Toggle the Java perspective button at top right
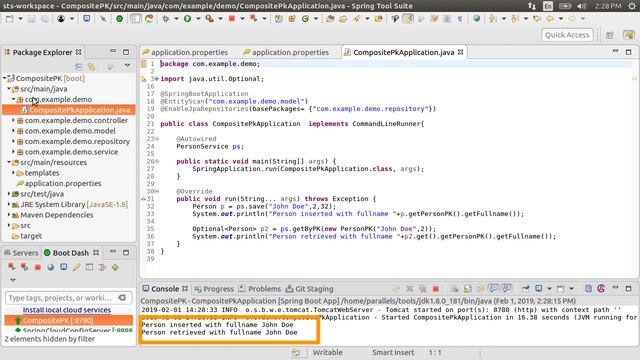Image resolution: width=640 pixels, height=360 pixels. pos(629,35)
